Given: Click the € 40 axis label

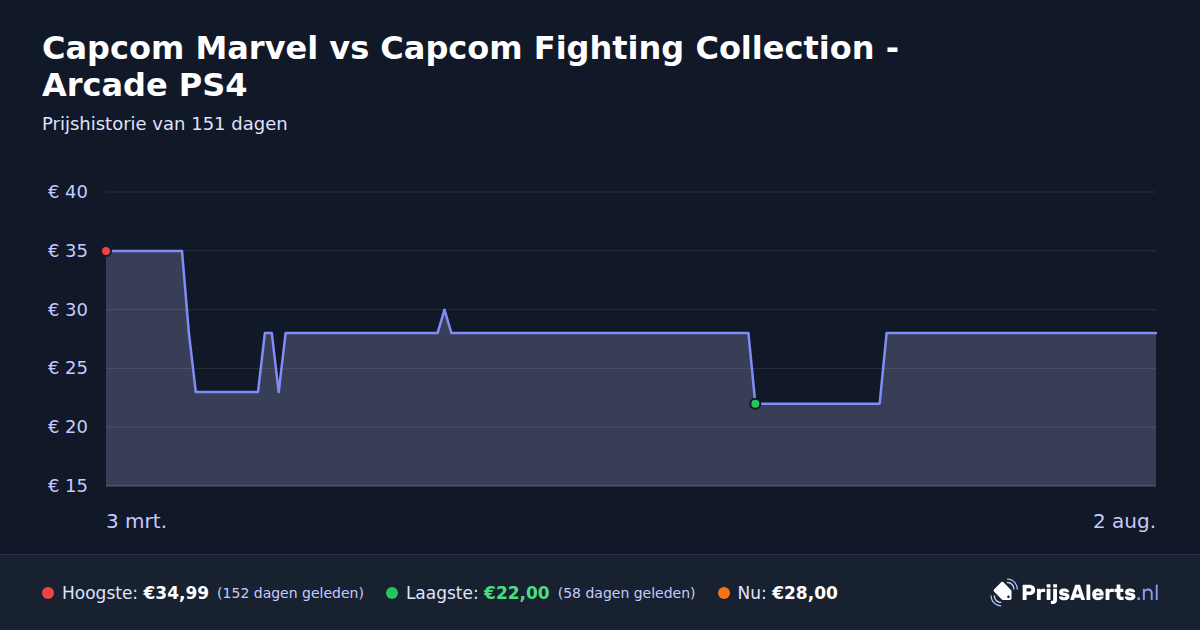Looking at the screenshot, I should tap(68, 192).
